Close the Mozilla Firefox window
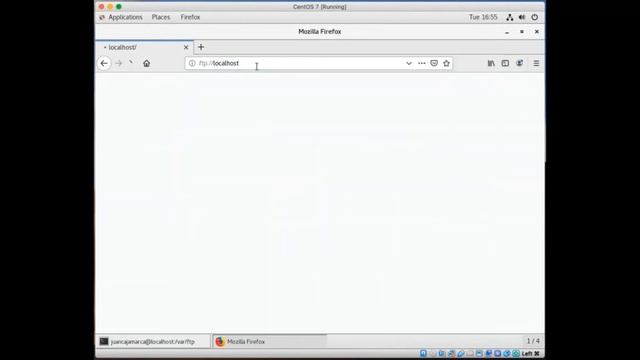The width and height of the screenshot is (640, 360). pos(536,32)
